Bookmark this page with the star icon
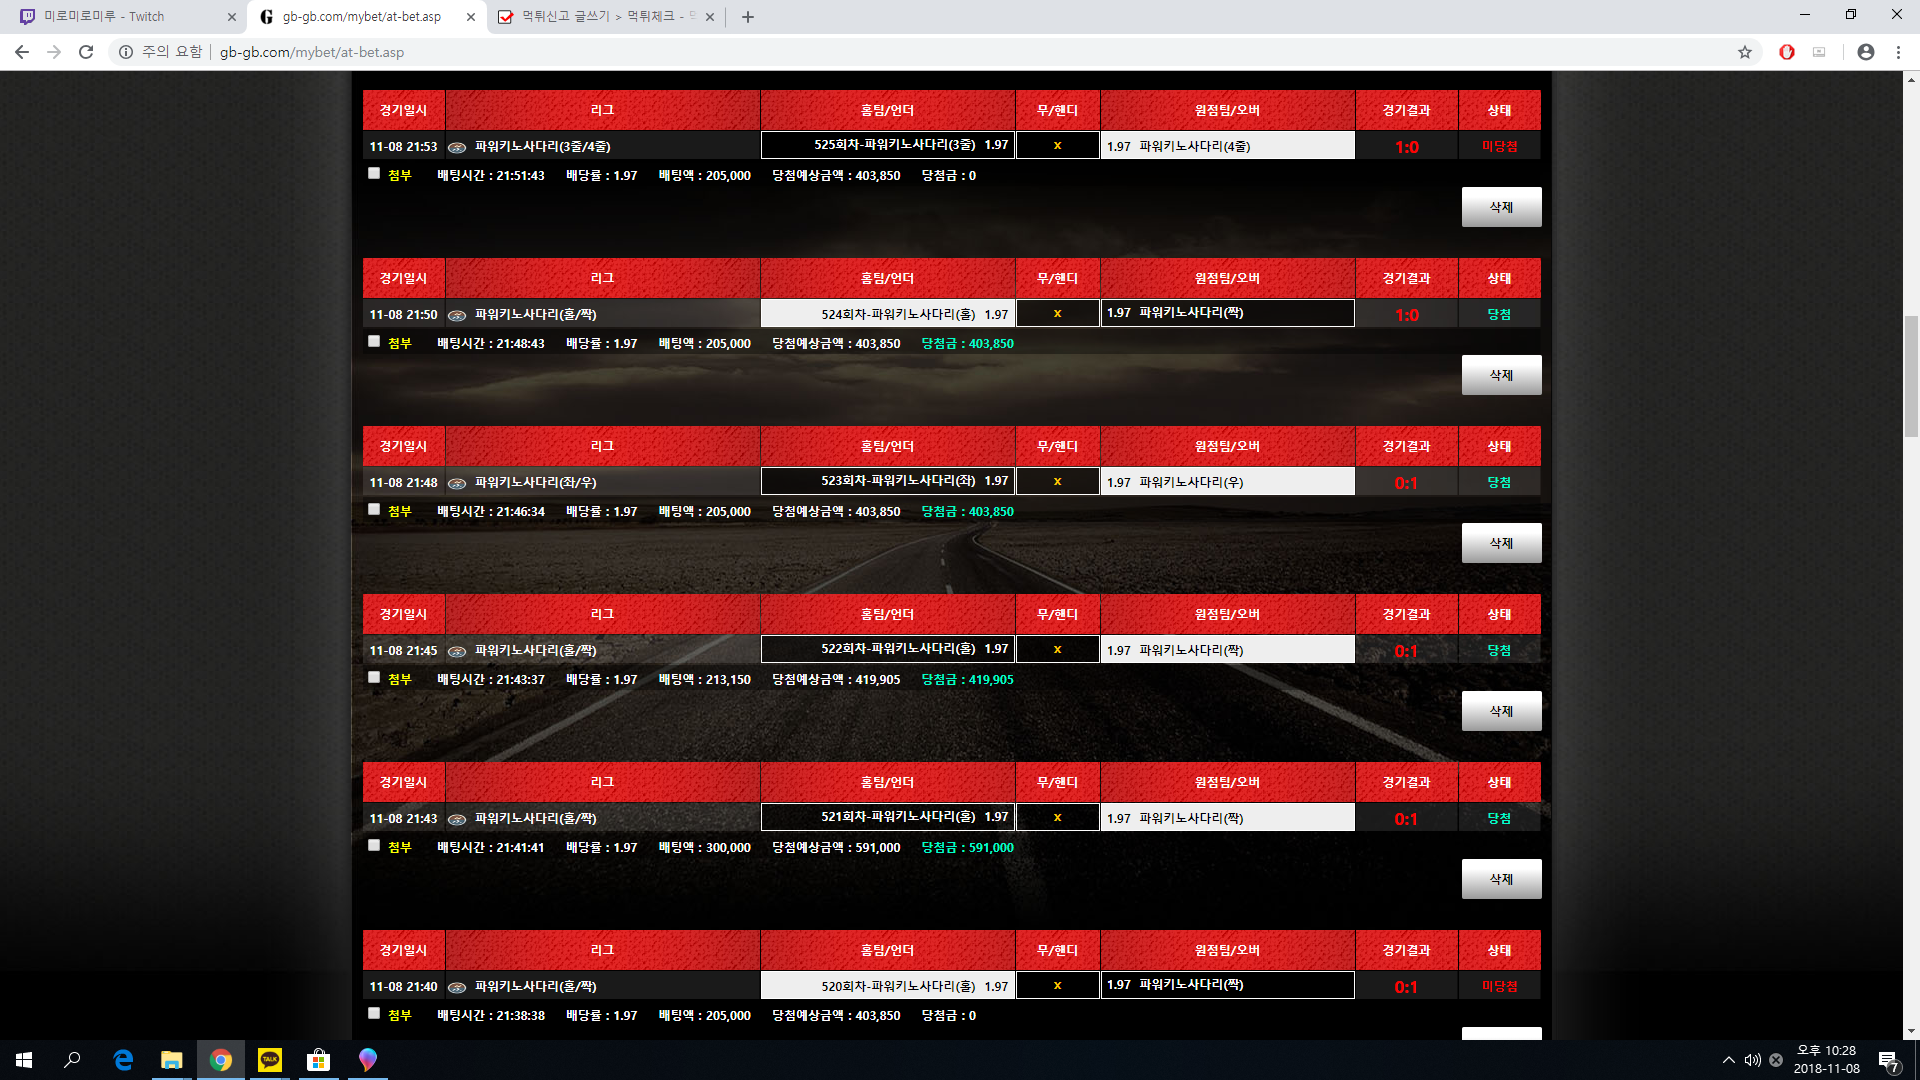The width and height of the screenshot is (1920, 1080). coord(1745,52)
